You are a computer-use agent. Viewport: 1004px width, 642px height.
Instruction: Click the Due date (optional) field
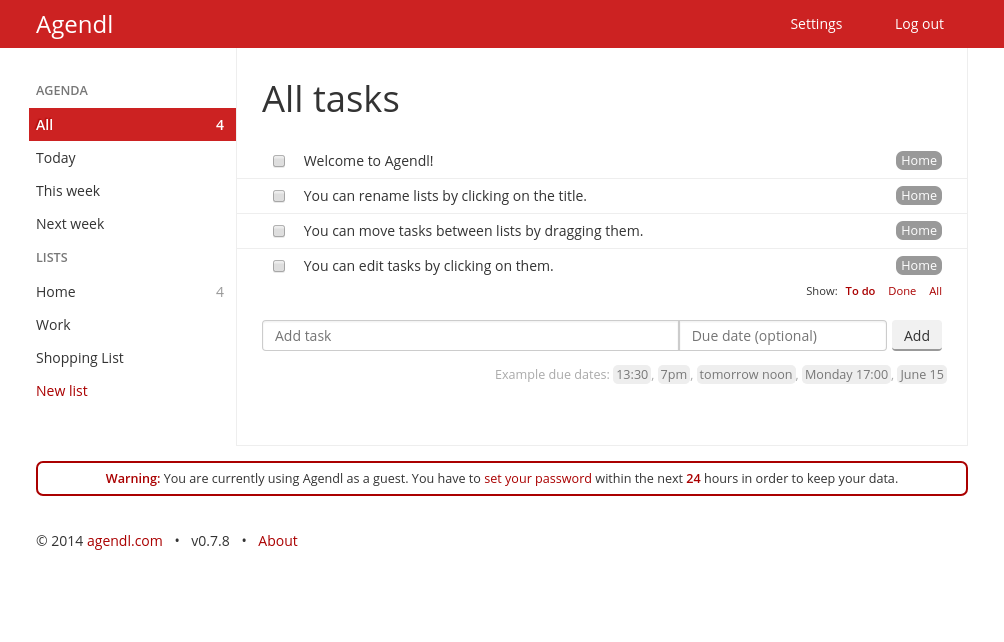point(783,336)
